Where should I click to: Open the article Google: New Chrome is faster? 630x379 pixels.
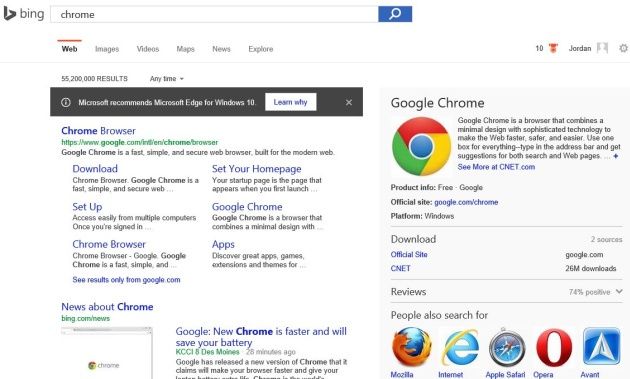261,337
